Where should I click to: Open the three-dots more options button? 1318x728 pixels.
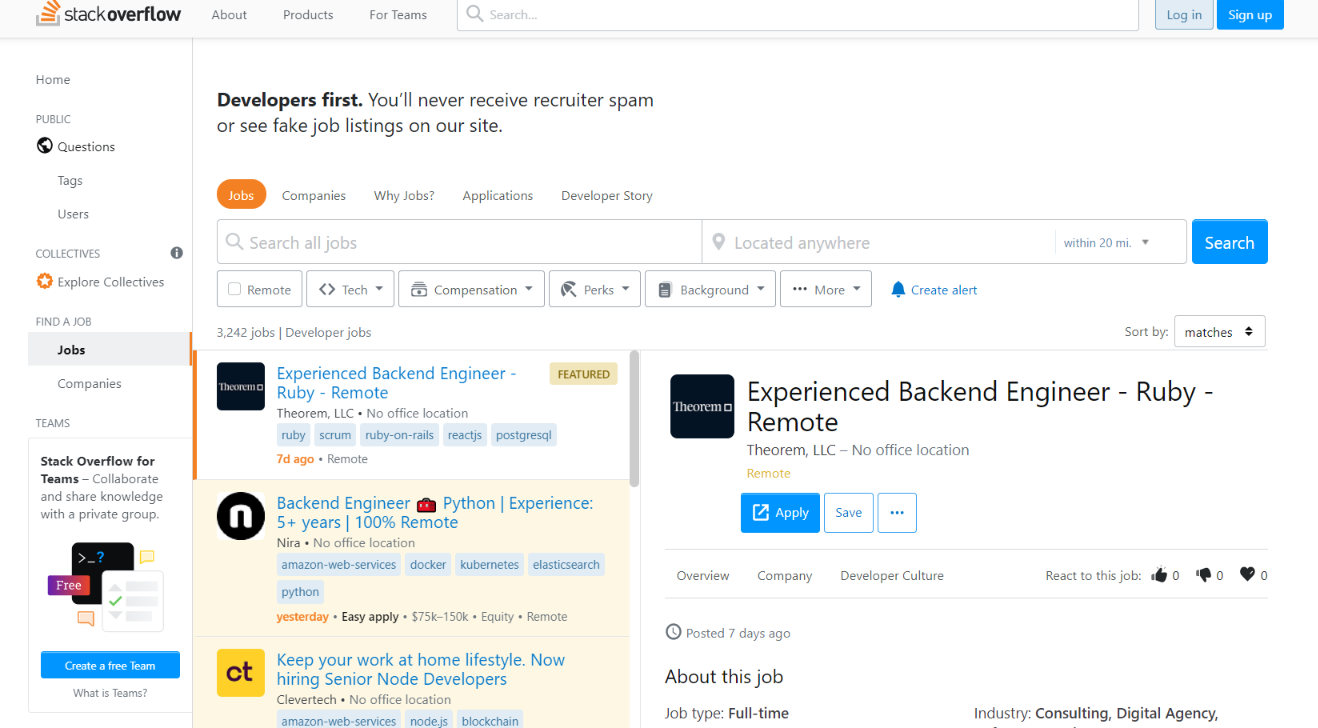pos(897,513)
